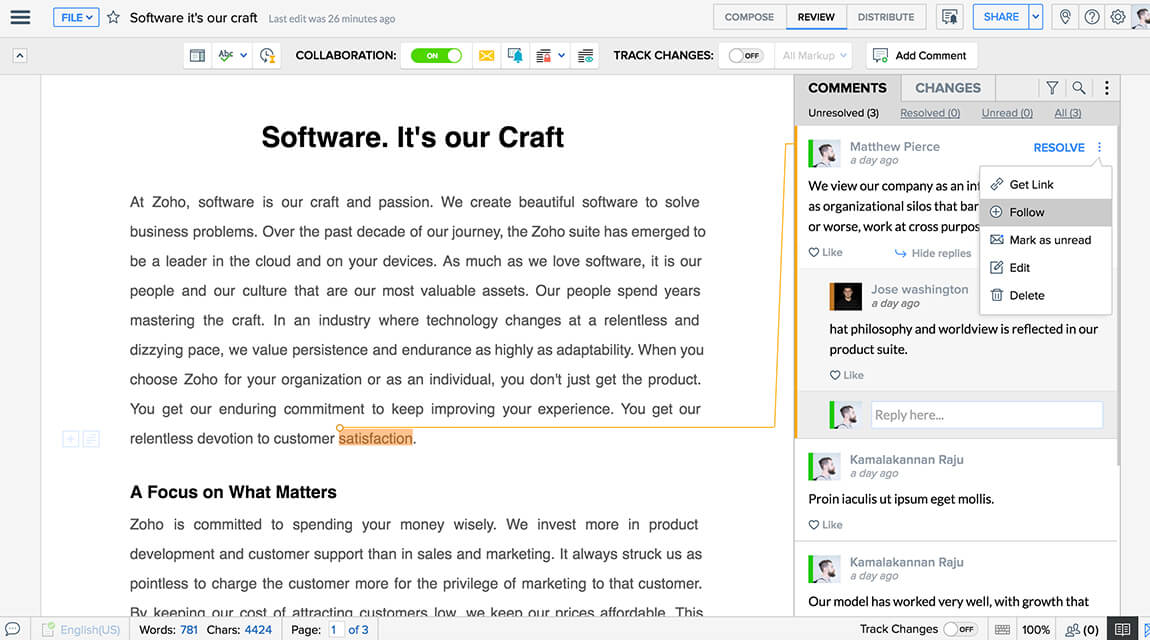Choose Follow from the comment menu

pos(1026,212)
